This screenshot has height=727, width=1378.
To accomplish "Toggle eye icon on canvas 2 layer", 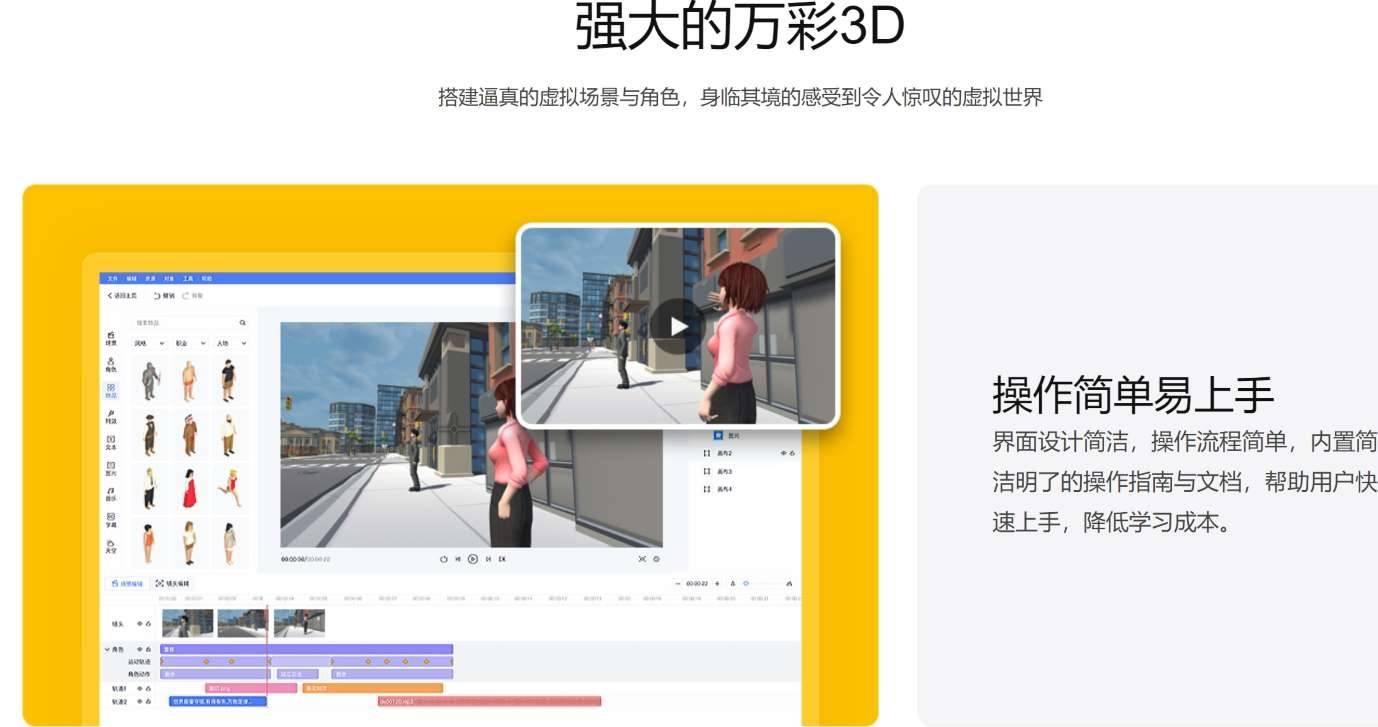I will coord(783,453).
